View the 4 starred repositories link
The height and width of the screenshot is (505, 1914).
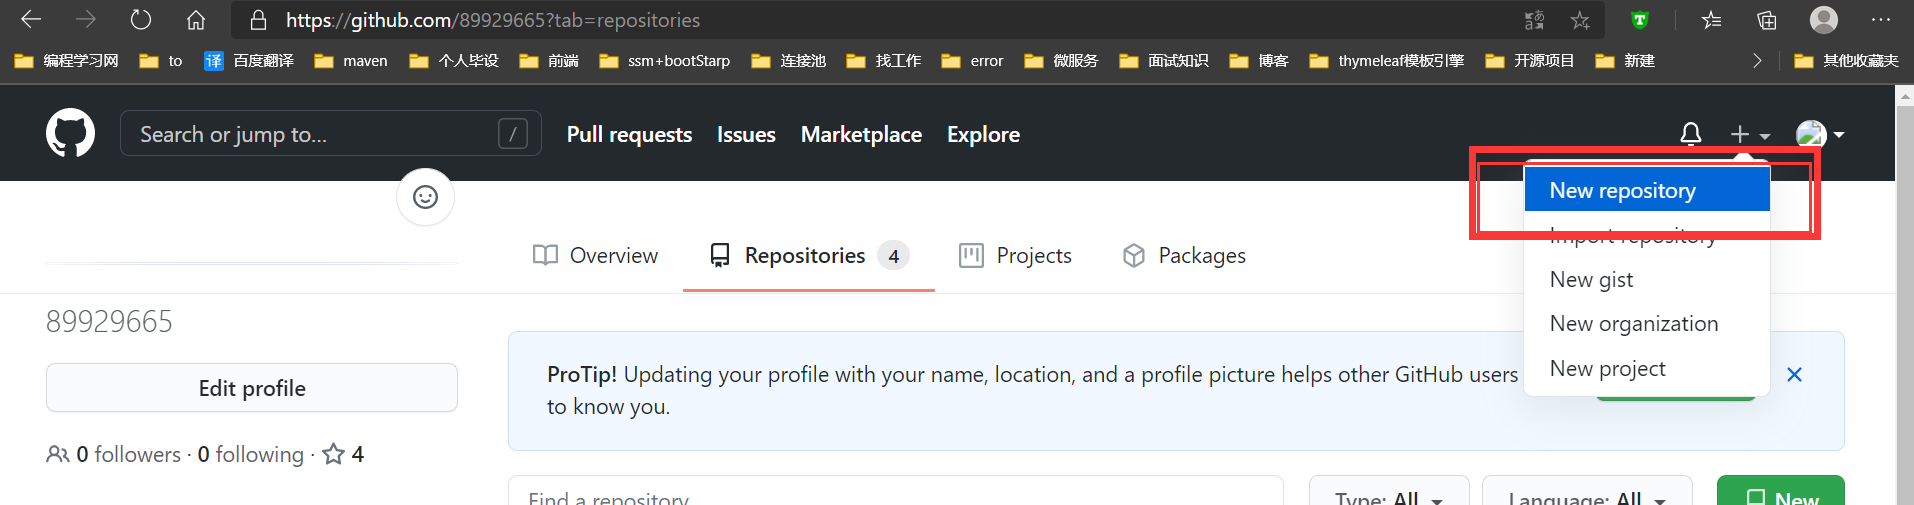(343, 455)
